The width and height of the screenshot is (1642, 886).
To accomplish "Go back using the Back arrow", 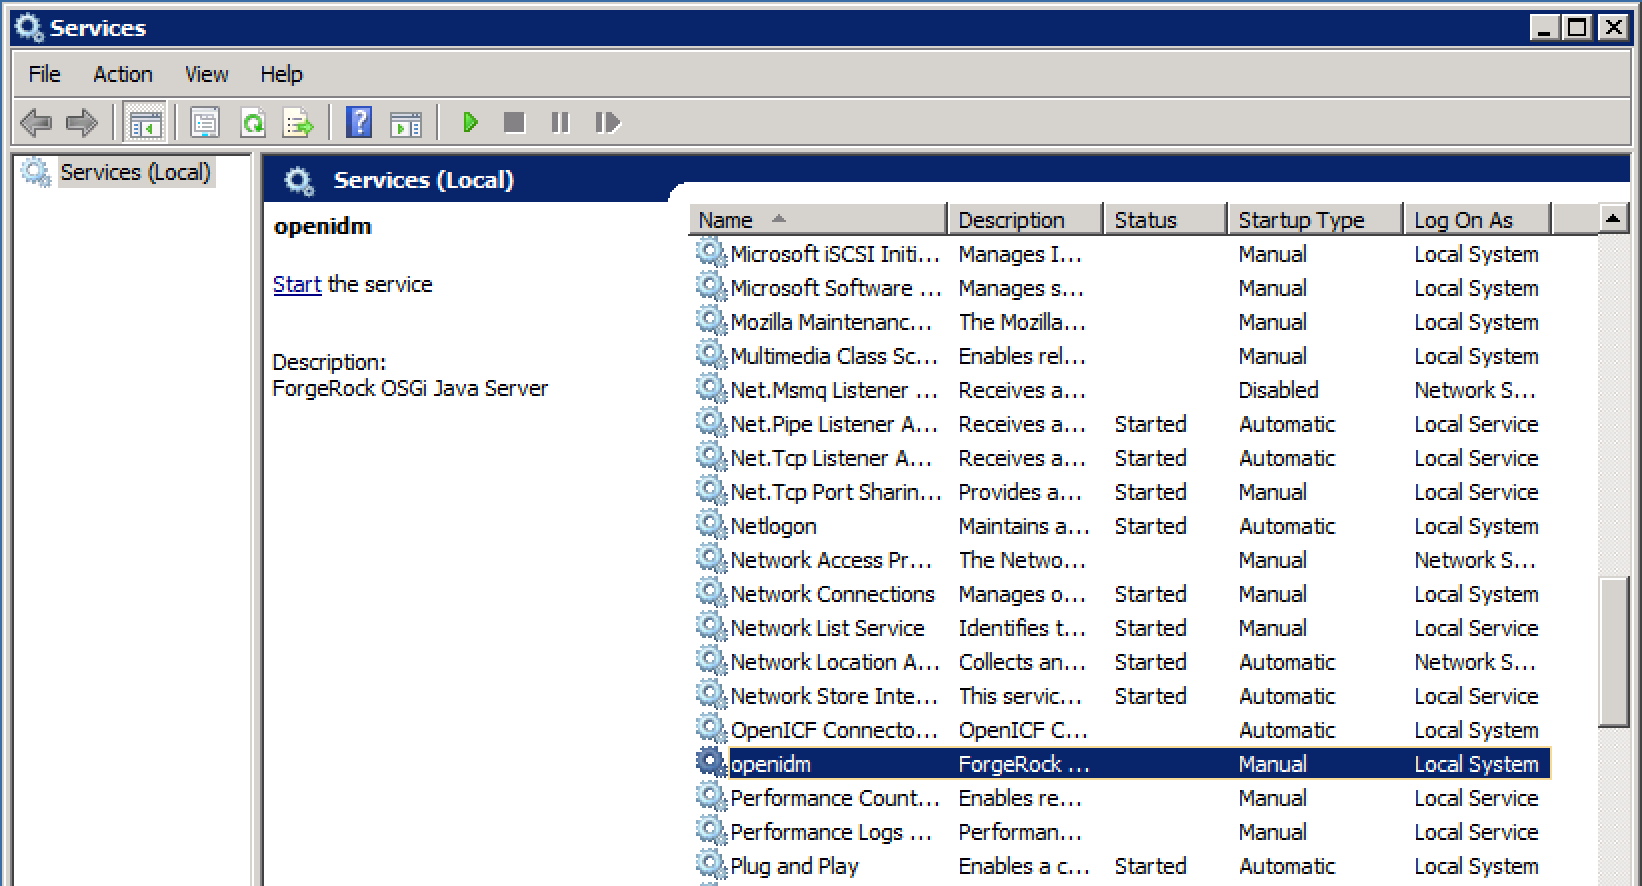I will 36,123.
